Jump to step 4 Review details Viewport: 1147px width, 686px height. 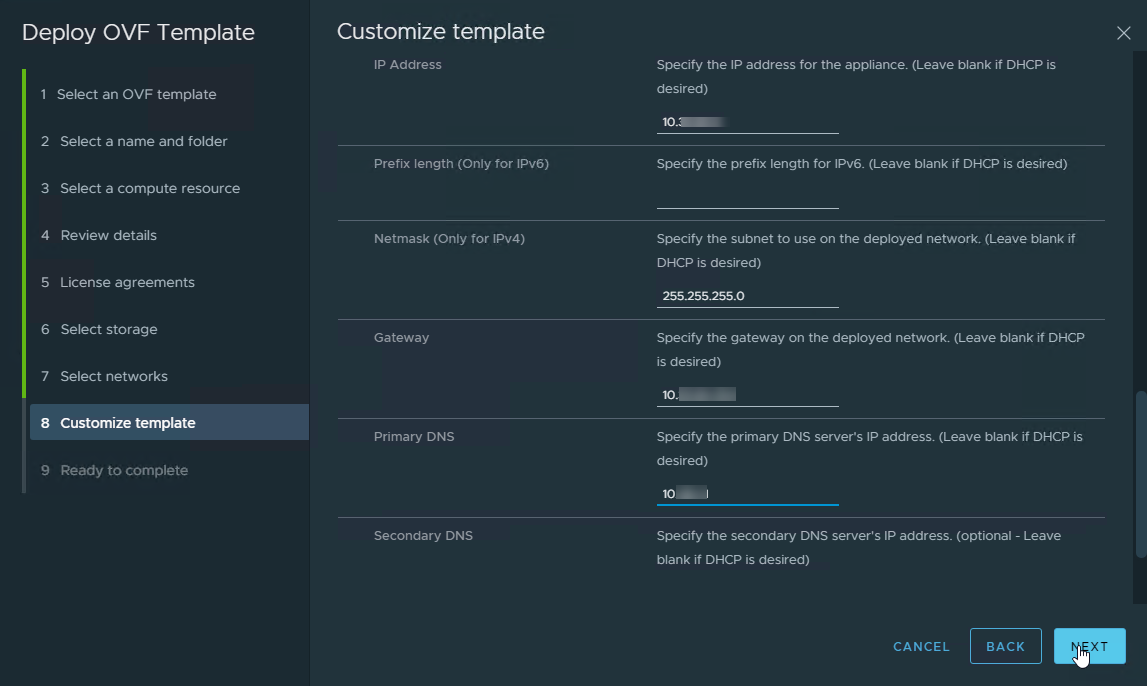[x=108, y=235]
